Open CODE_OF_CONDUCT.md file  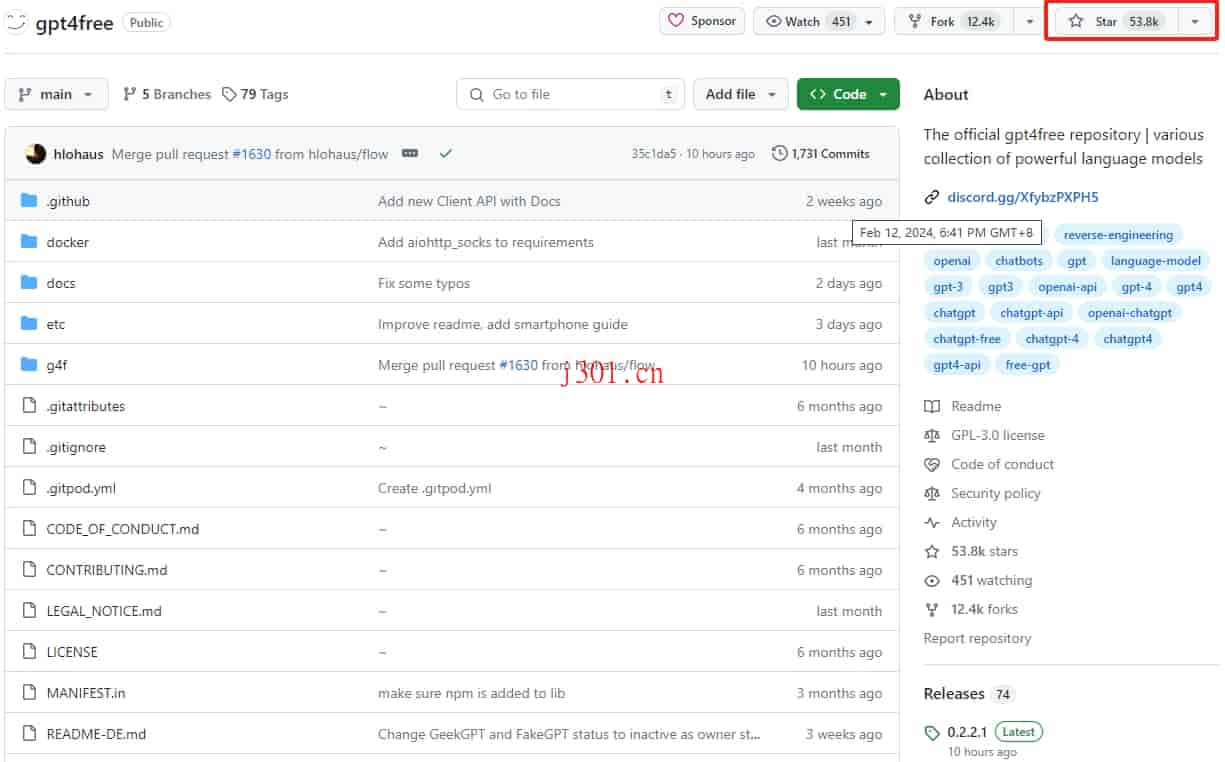tap(122, 529)
